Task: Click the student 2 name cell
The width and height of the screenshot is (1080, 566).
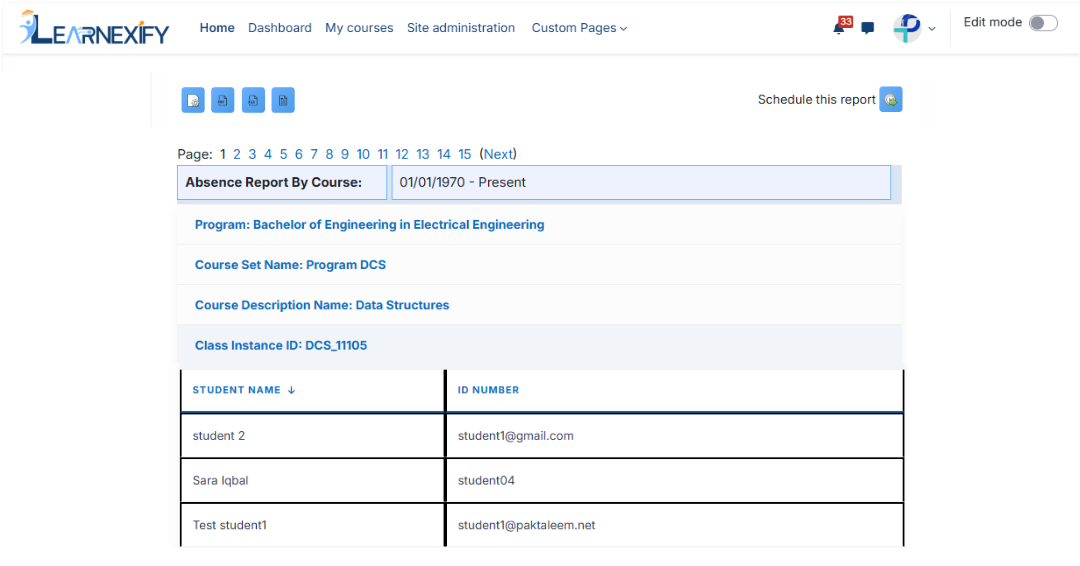Action: click(313, 436)
